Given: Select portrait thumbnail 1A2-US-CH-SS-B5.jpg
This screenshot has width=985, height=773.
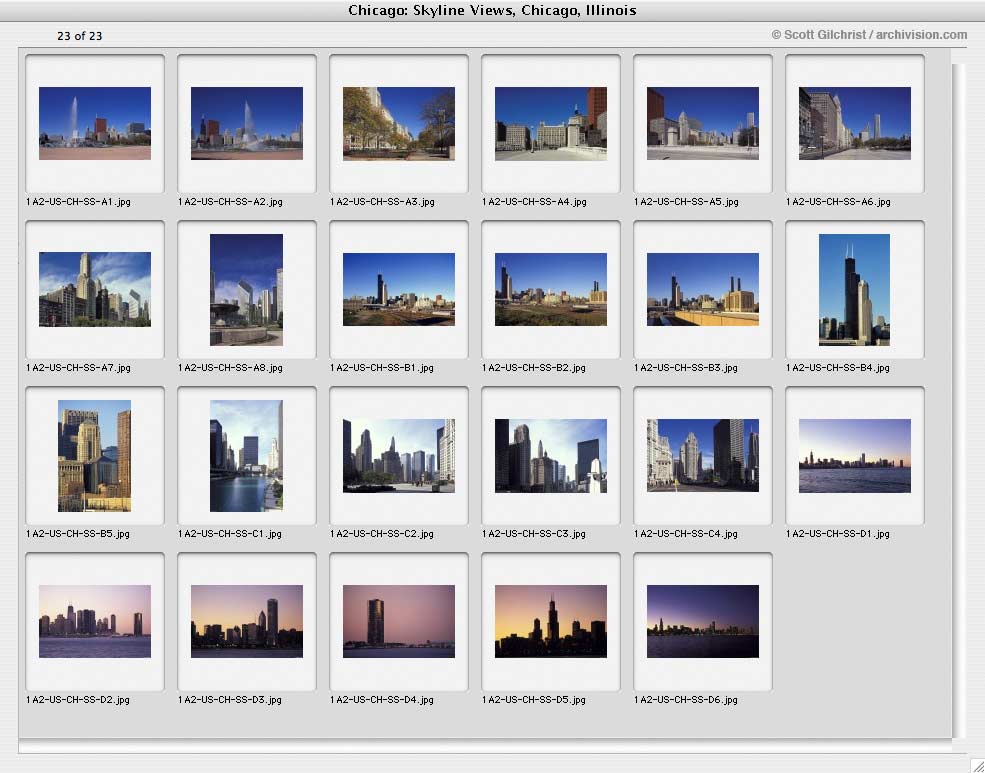Looking at the screenshot, I should tap(94, 456).
